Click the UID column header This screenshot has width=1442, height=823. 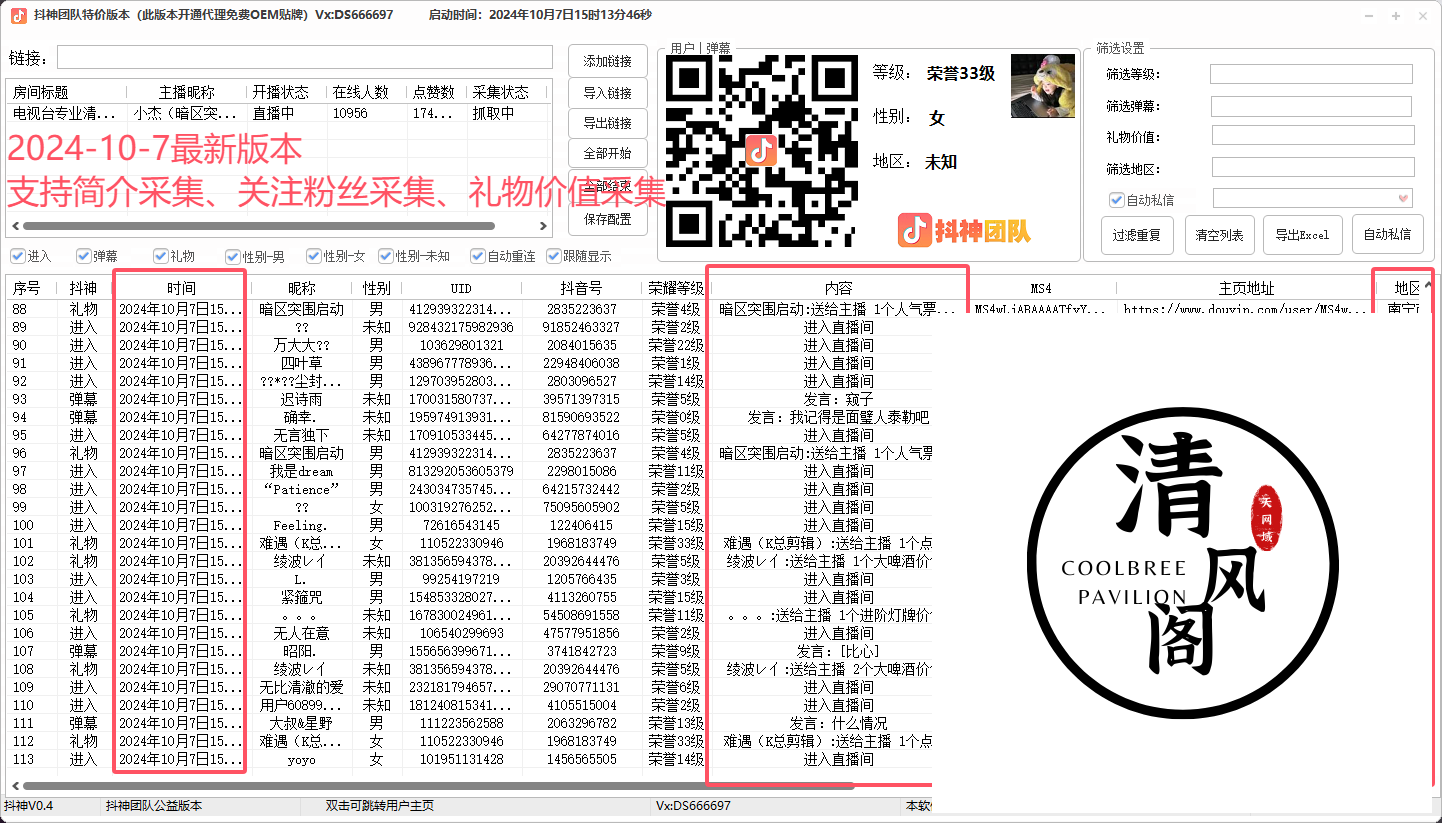click(461, 288)
